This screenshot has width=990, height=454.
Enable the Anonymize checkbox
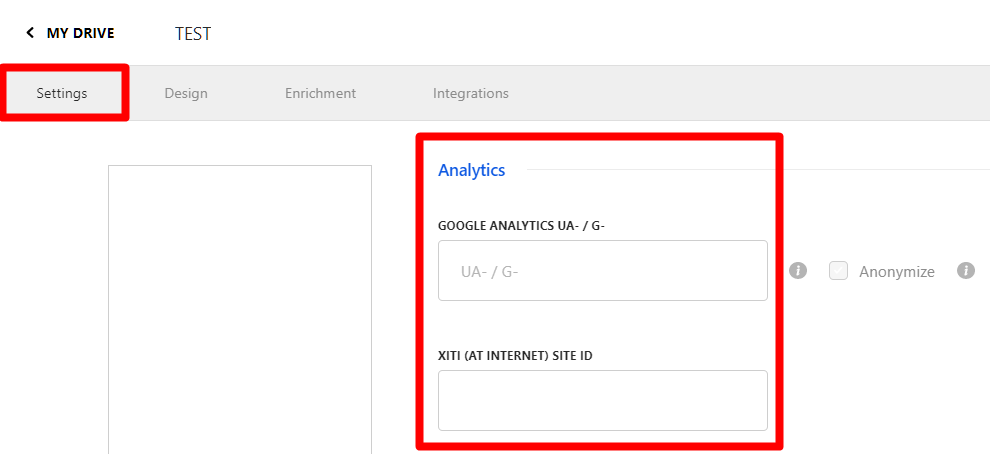[x=839, y=270]
